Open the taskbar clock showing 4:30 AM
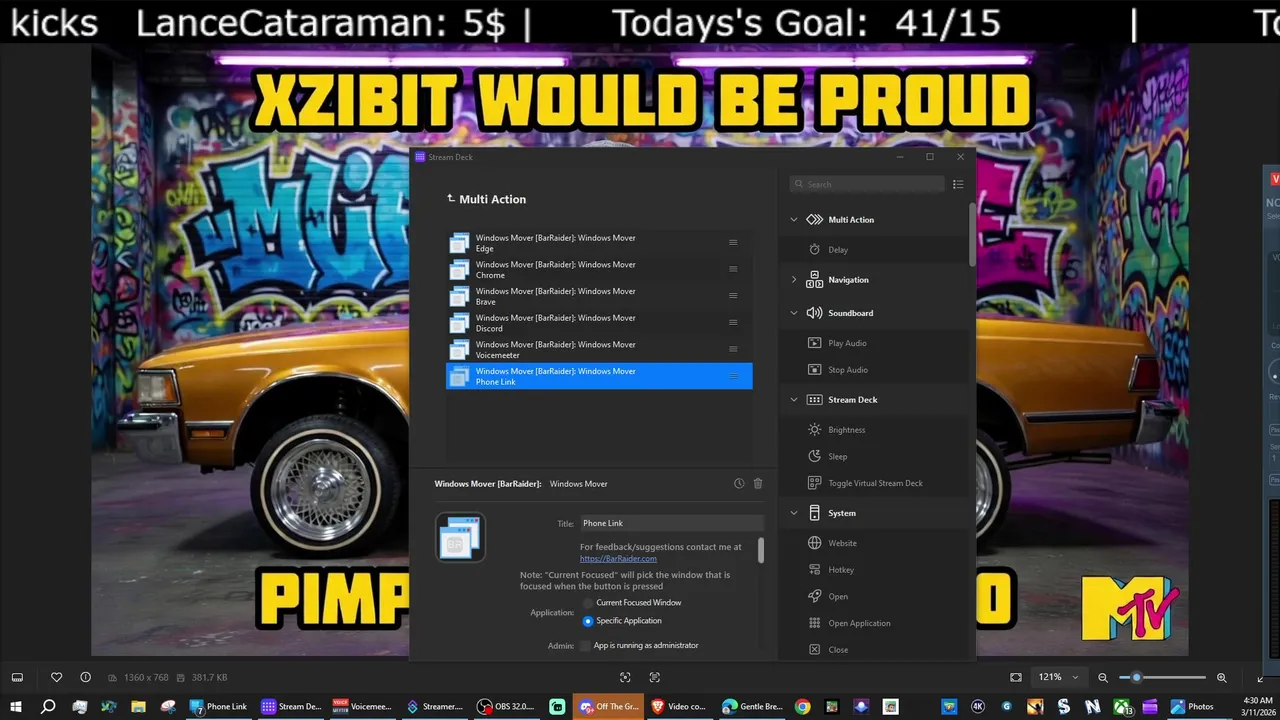This screenshot has height=720, width=1280. pos(1258,706)
